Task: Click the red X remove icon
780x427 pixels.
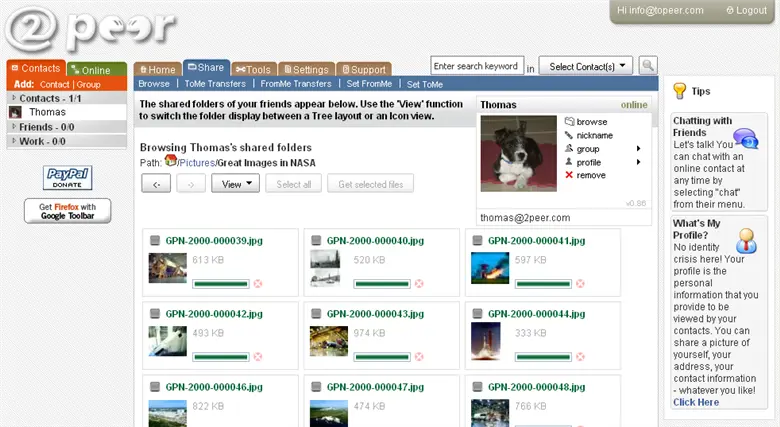Action: tap(569, 175)
